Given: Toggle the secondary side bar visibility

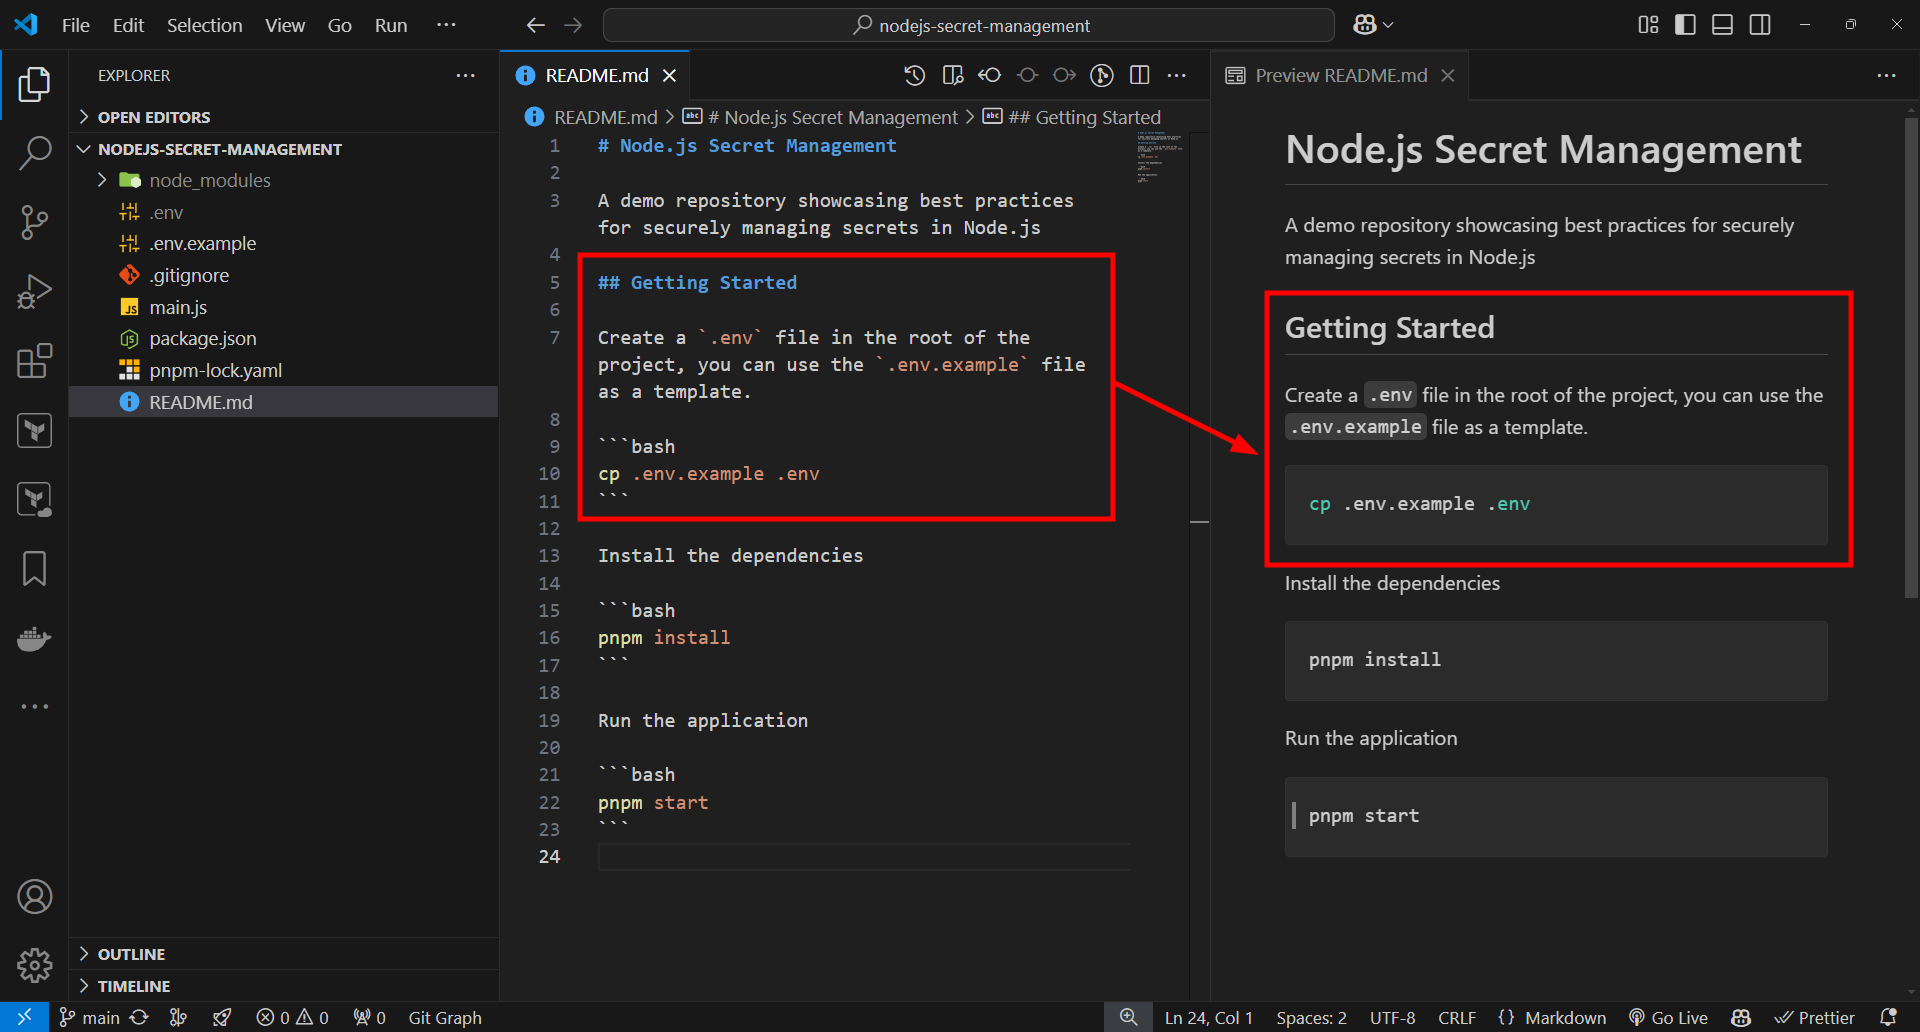Looking at the screenshot, I should [1760, 25].
